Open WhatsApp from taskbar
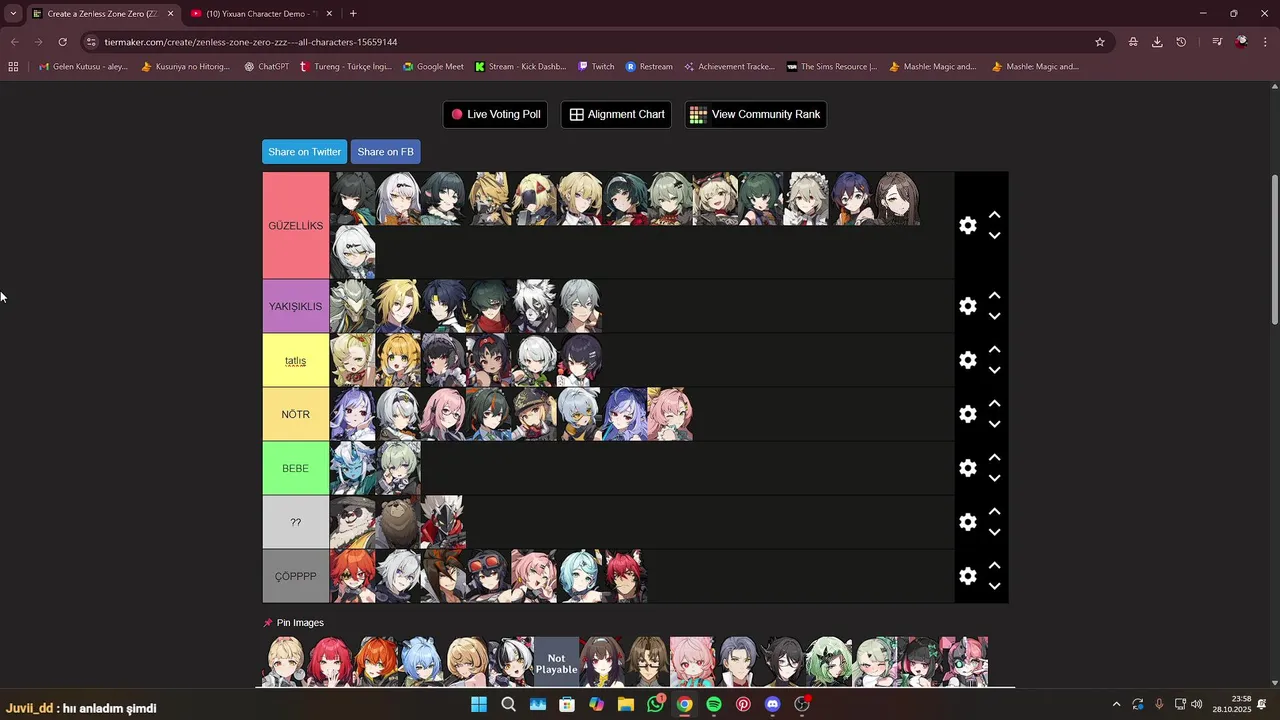The image size is (1280, 720). (x=655, y=704)
